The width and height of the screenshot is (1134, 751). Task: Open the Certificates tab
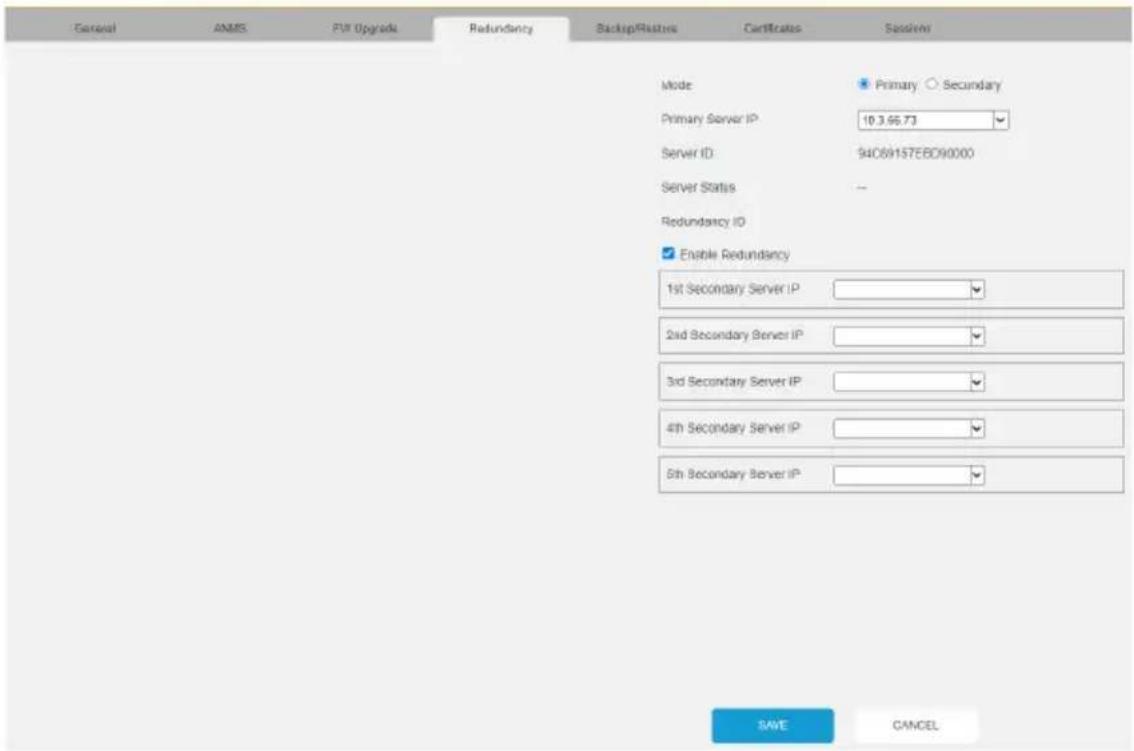point(772,28)
